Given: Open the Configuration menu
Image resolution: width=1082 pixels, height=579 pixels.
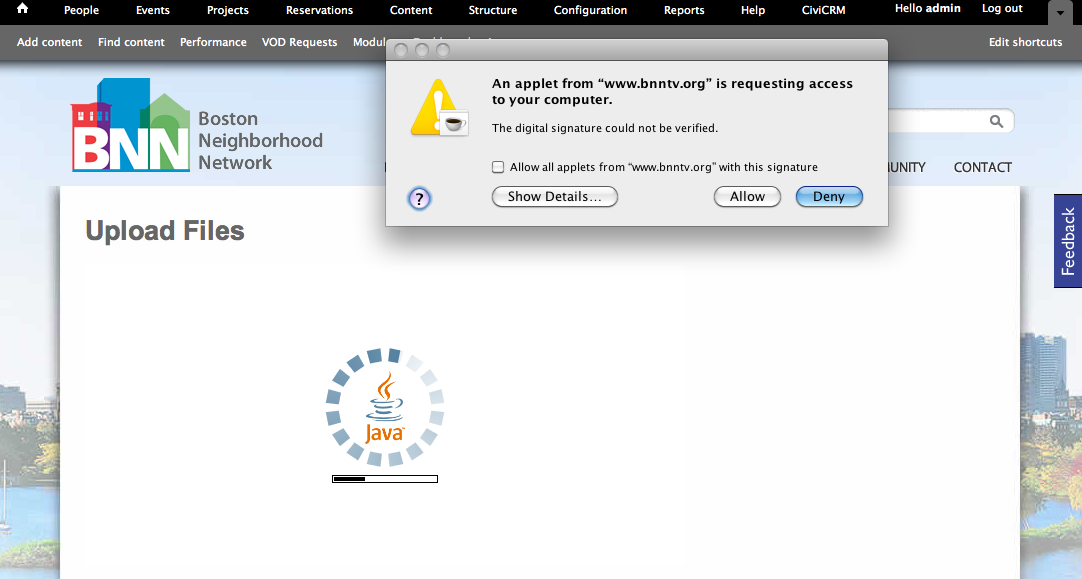Looking at the screenshot, I should click(x=590, y=10).
